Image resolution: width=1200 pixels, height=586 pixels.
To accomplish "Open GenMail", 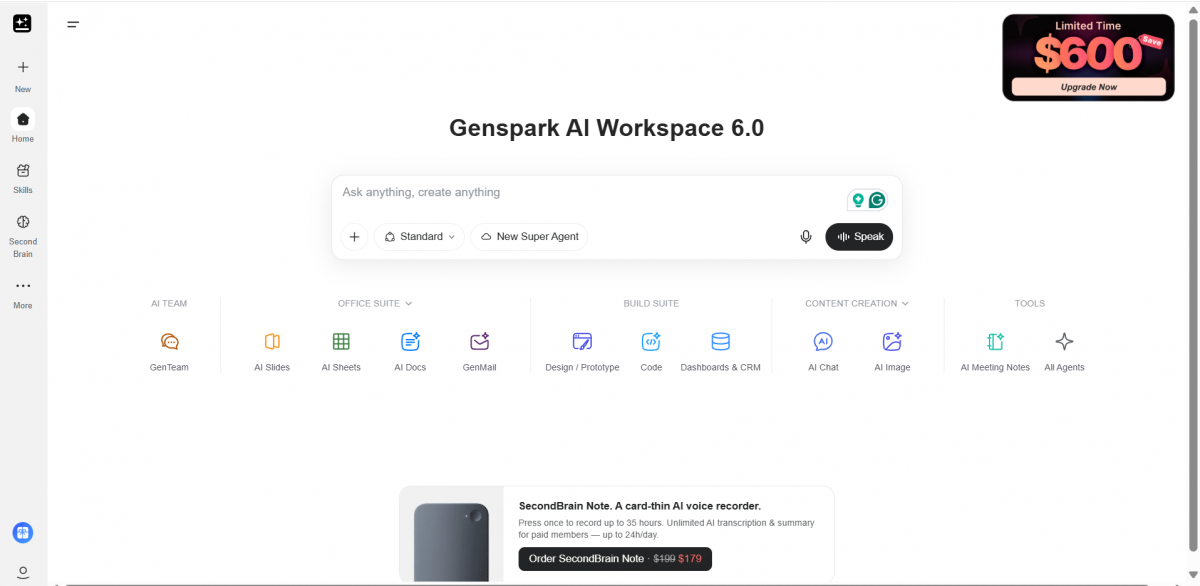I will pos(480,351).
